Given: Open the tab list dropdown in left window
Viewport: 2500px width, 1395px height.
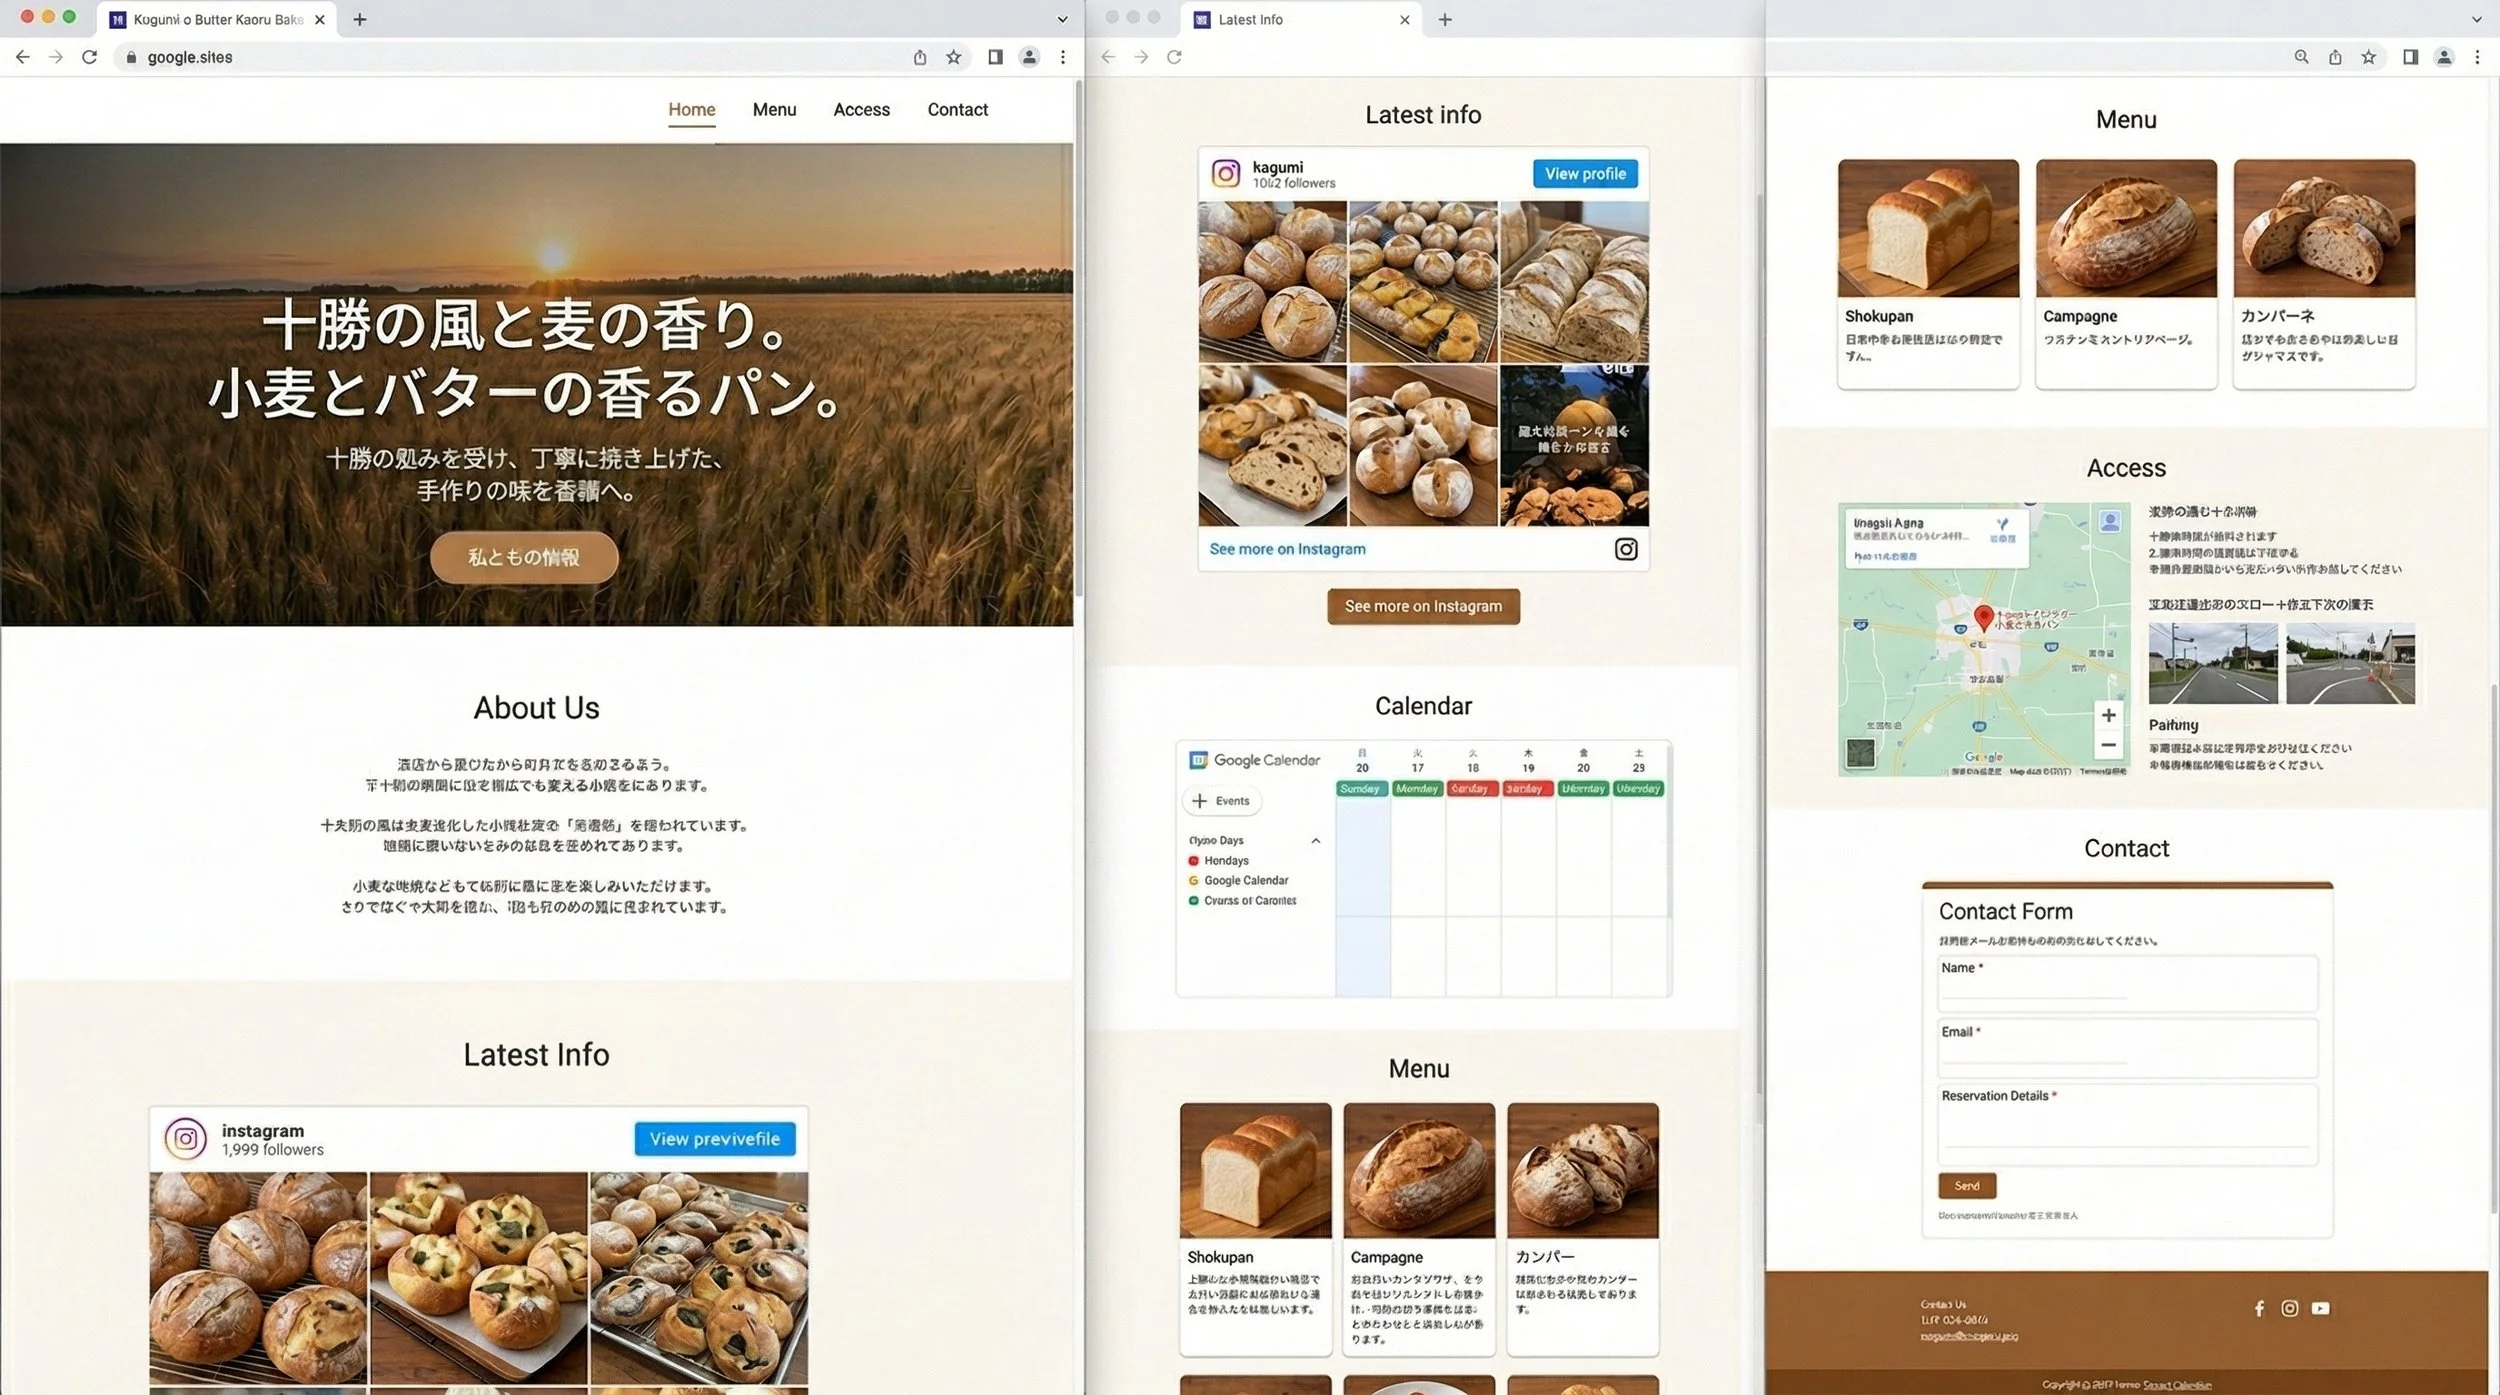Looking at the screenshot, I should (1062, 19).
